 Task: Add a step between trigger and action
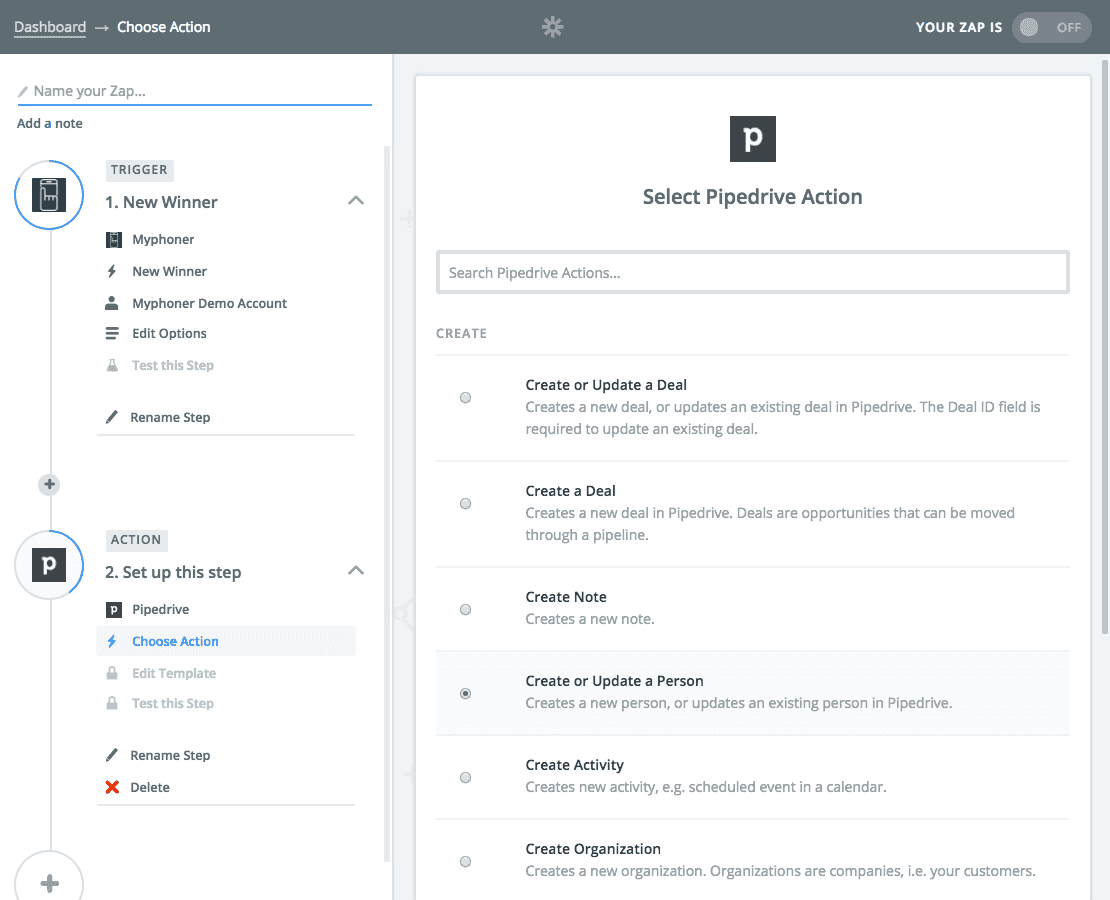[49, 484]
